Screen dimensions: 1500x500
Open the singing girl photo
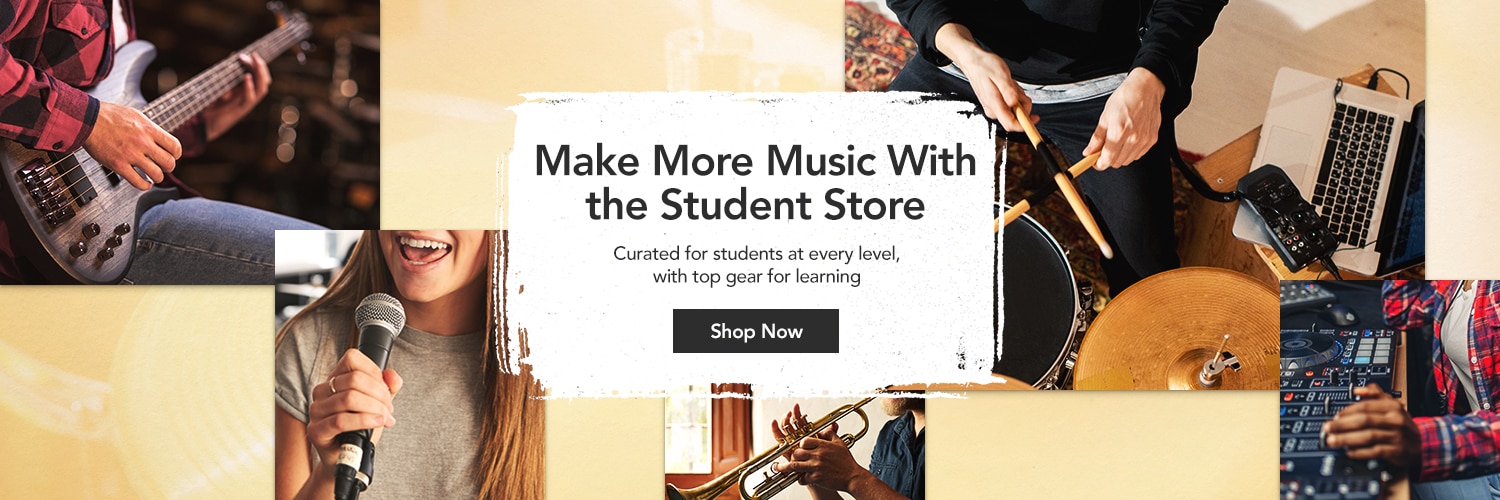coord(410,365)
